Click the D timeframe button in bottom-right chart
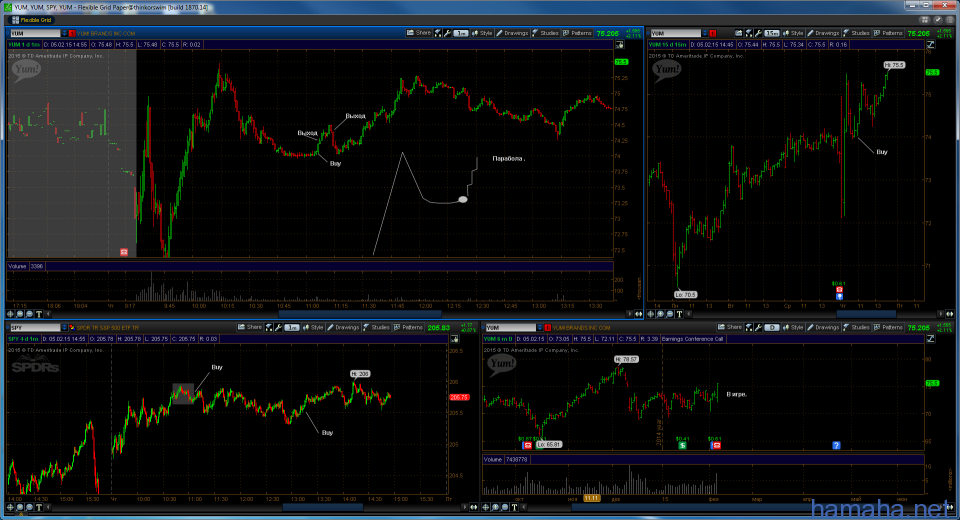The height and width of the screenshot is (520, 960). (x=771, y=327)
